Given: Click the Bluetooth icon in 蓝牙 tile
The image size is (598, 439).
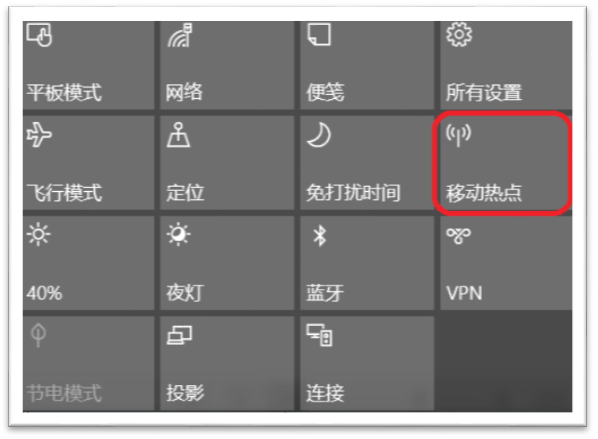Looking at the screenshot, I should (320, 235).
